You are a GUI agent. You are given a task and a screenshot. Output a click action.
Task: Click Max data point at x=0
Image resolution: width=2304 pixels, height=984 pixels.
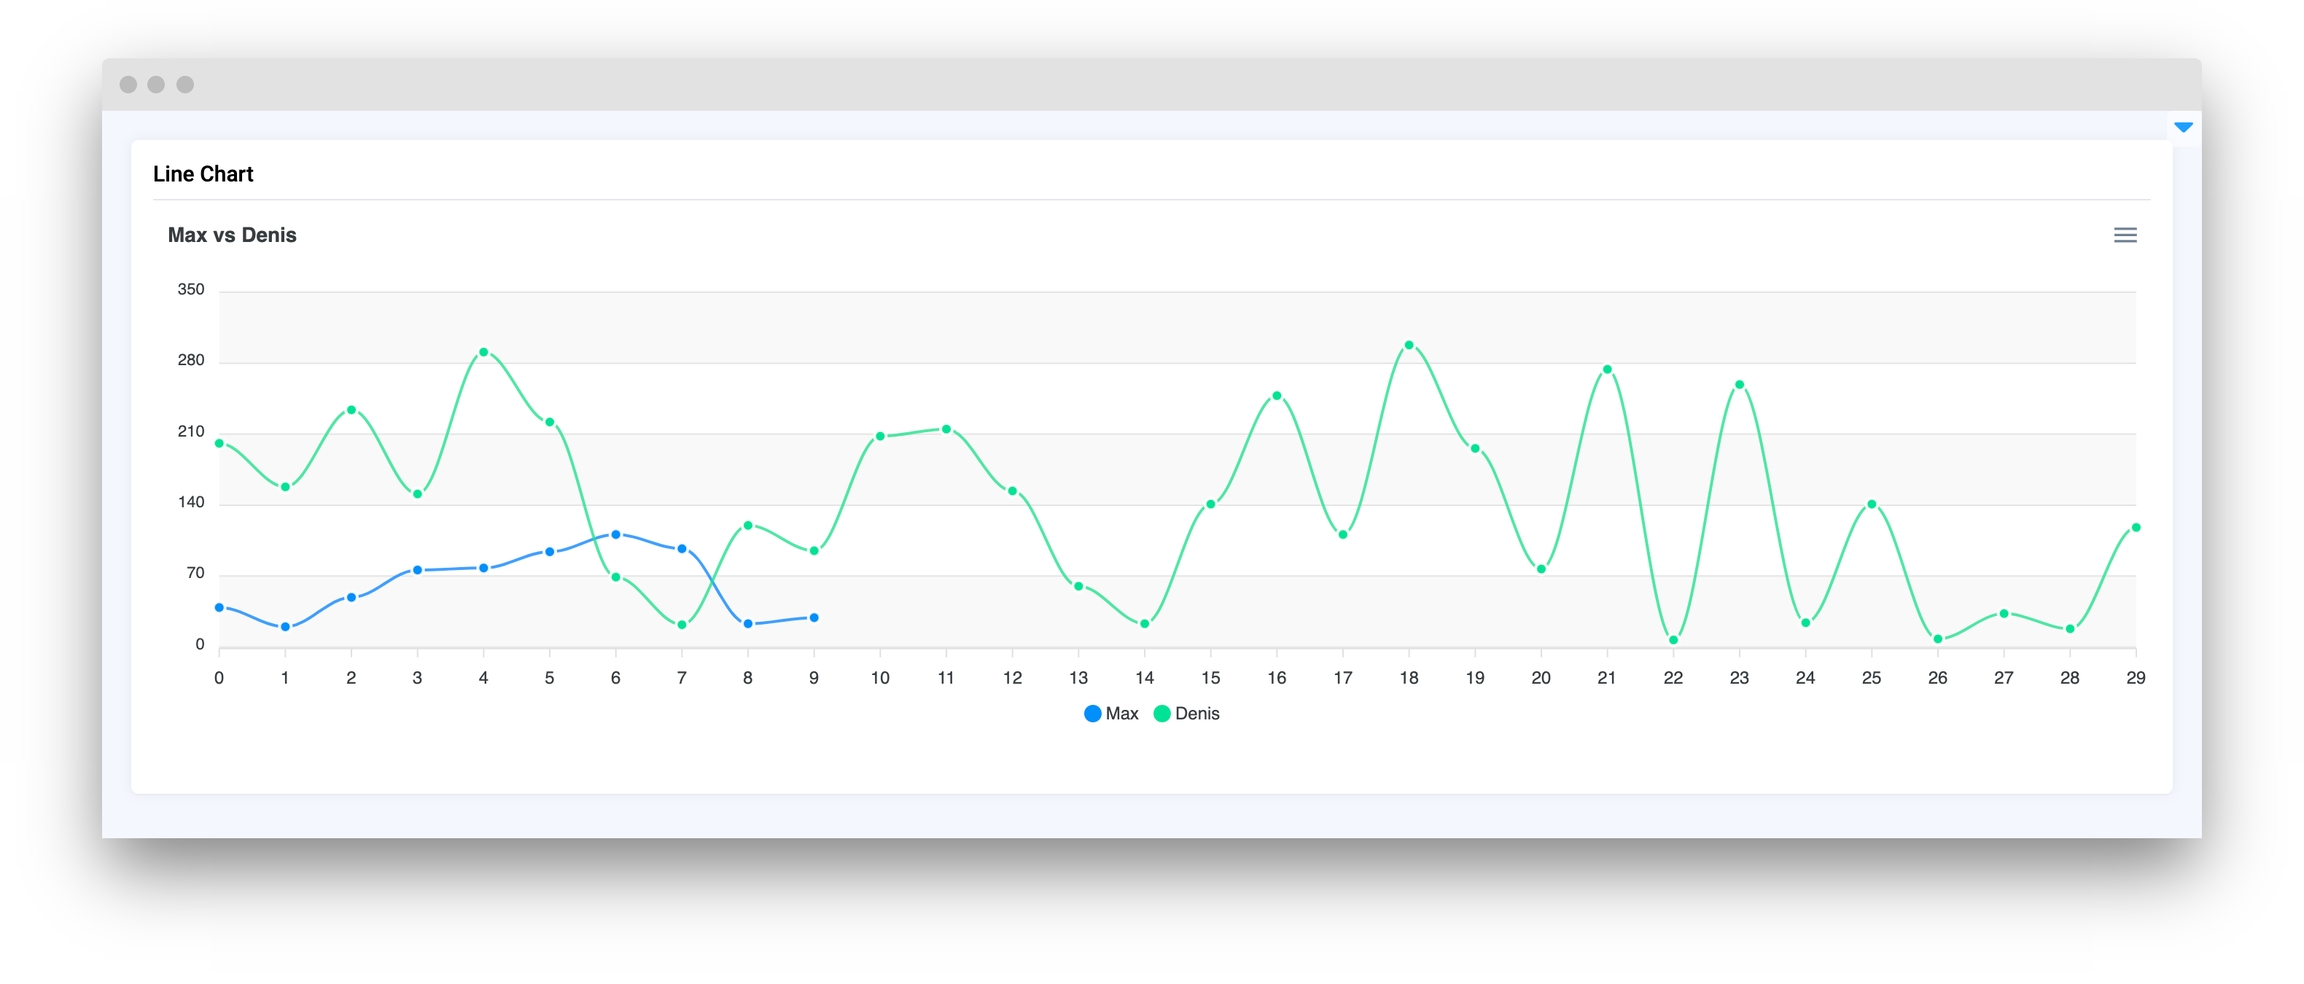tap(219, 607)
